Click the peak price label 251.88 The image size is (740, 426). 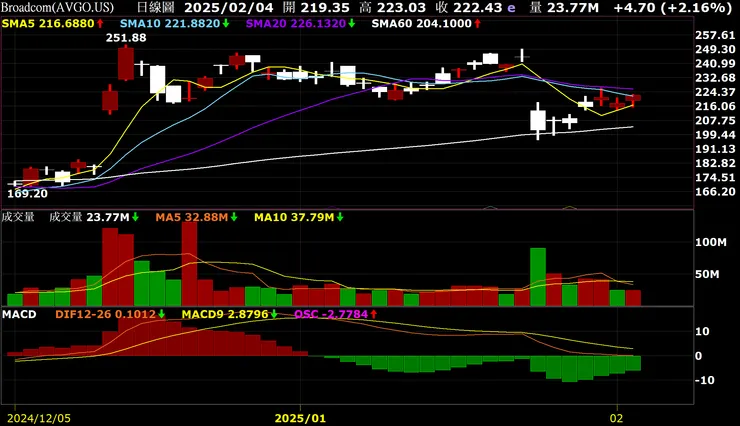126,38
